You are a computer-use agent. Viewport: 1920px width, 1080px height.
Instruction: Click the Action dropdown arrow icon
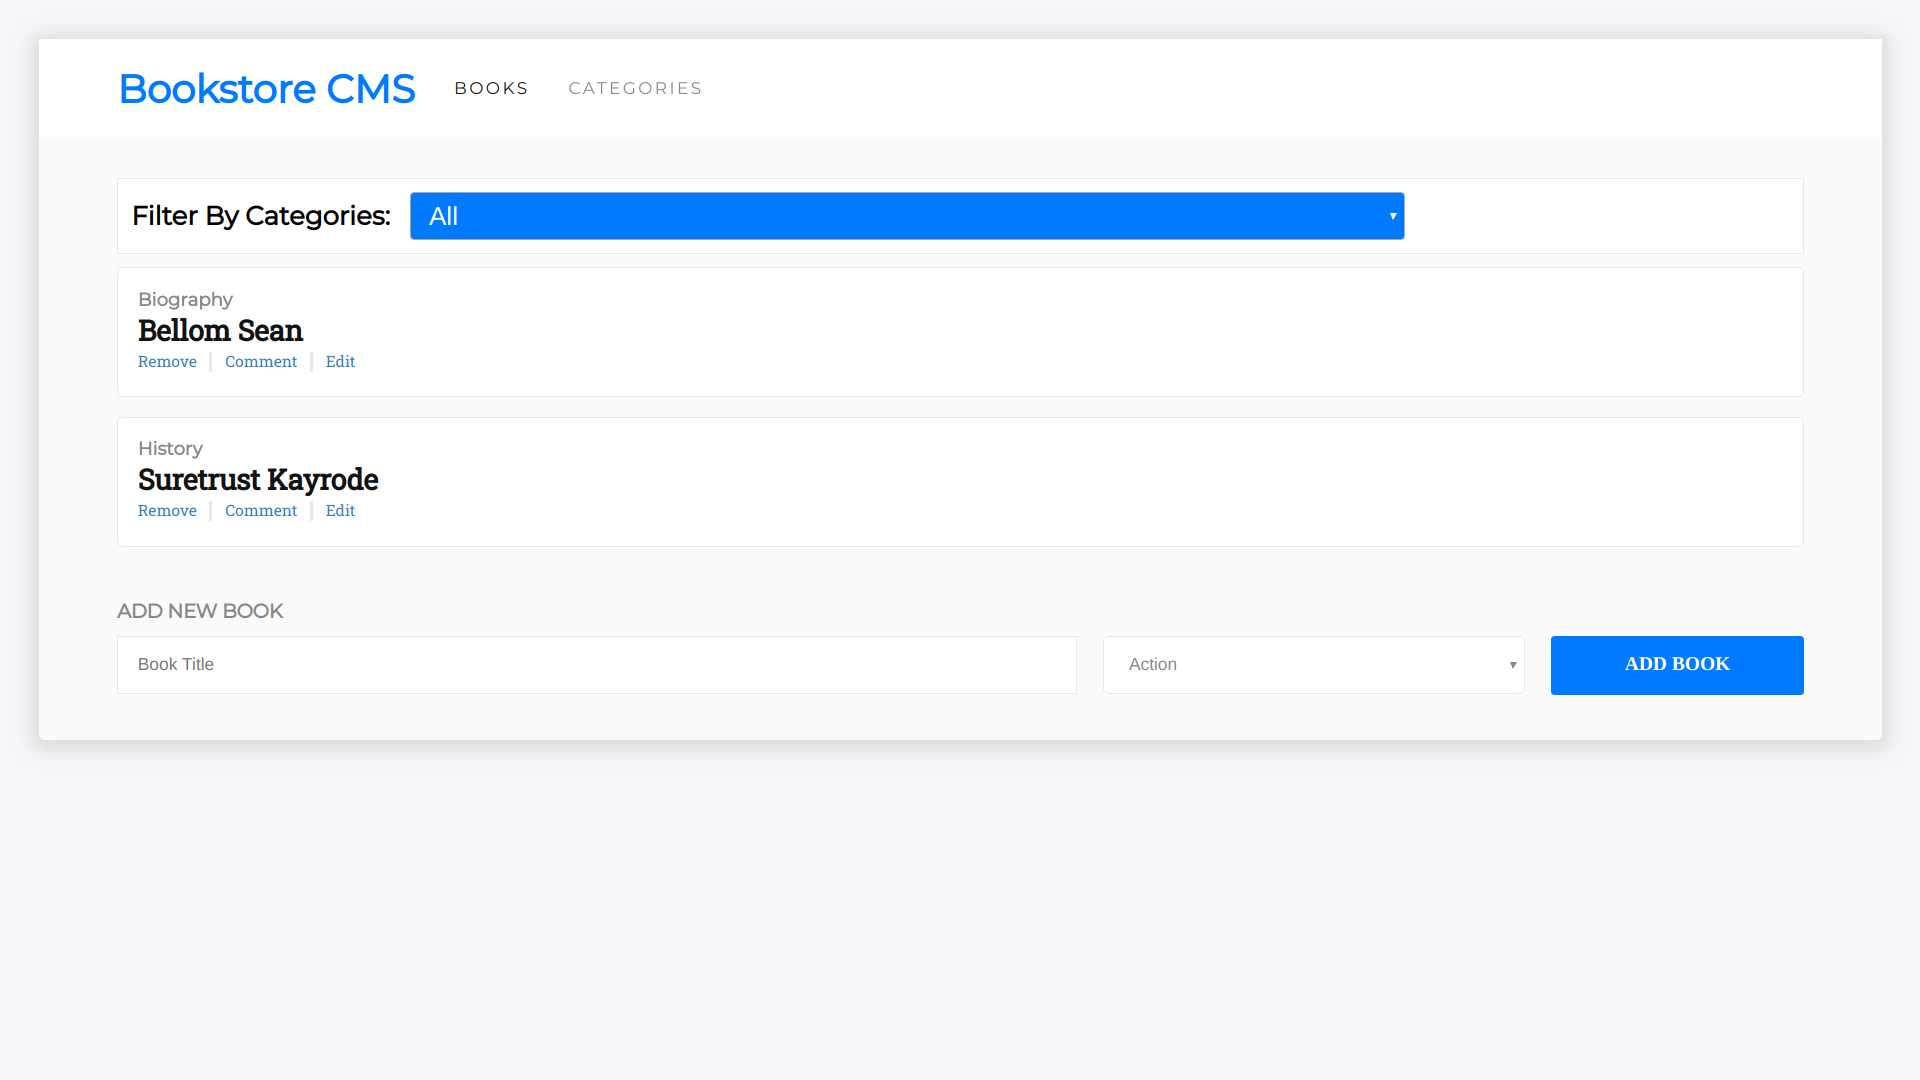tap(1512, 665)
